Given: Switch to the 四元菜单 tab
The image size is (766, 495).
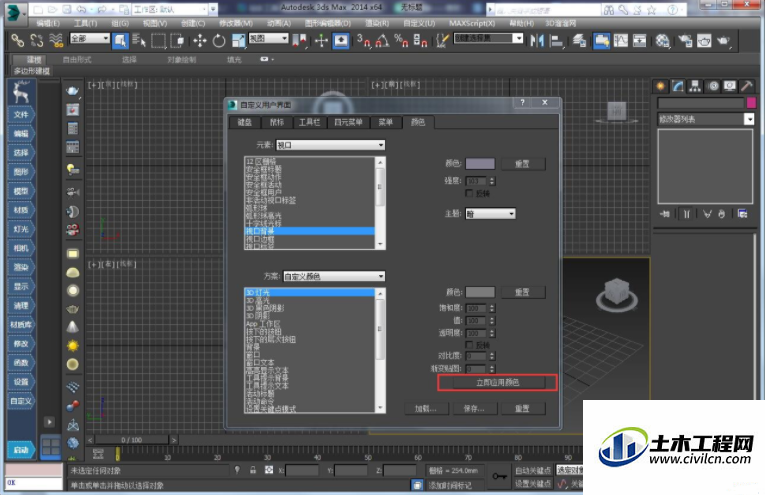Looking at the screenshot, I should [348, 122].
